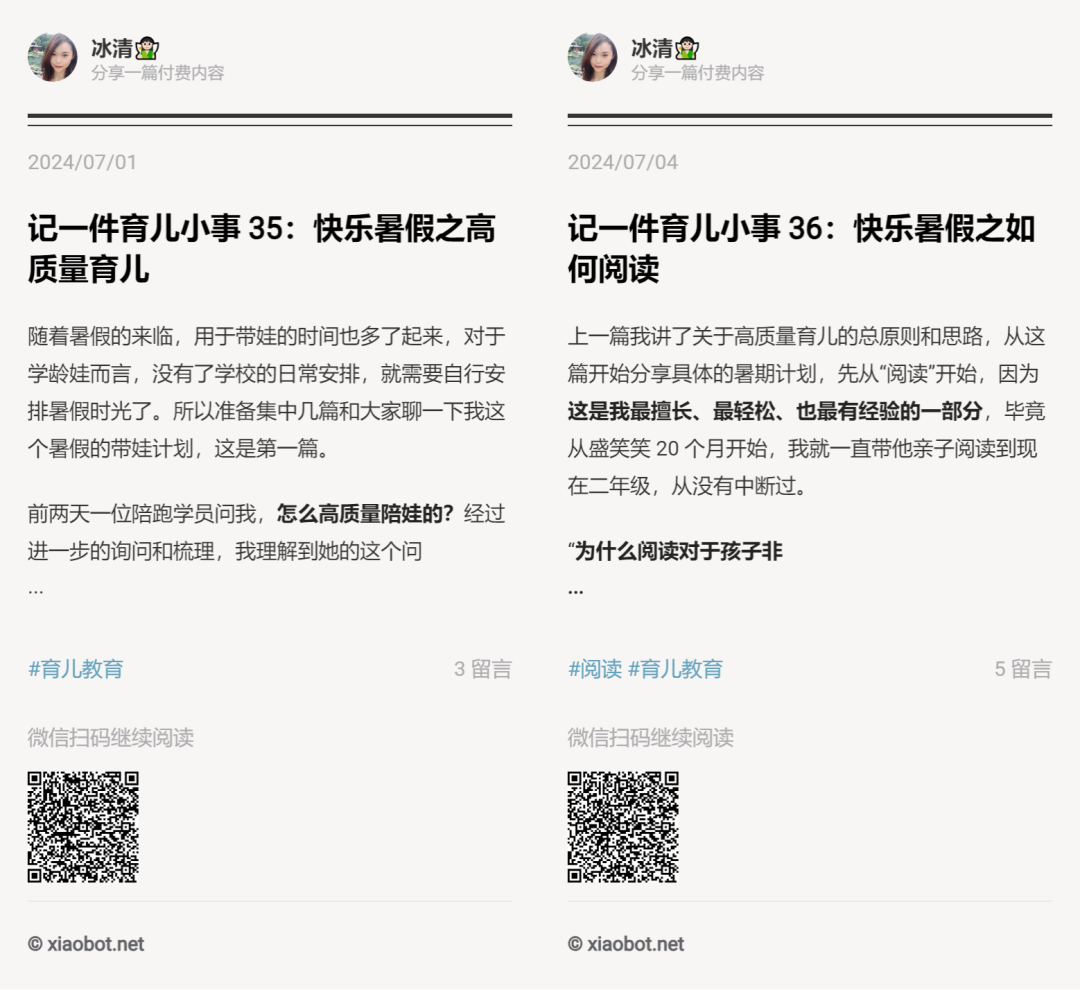Open article title 记一件育儿小事 35

click(262, 248)
